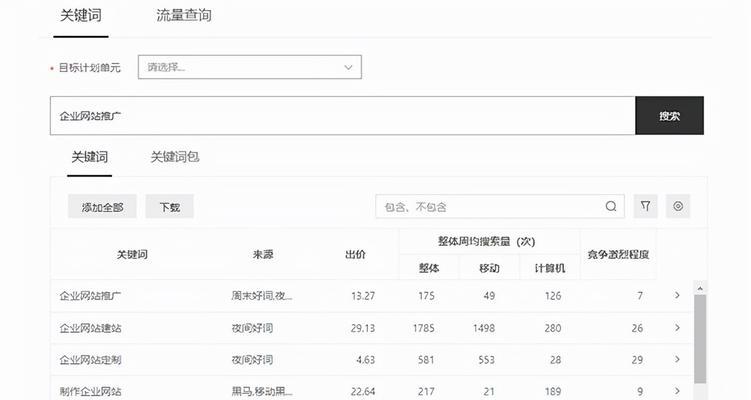Click the black 搜索 button
The width and height of the screenshot is (751, 400).
pyautogui.click(x=669, y=115)
